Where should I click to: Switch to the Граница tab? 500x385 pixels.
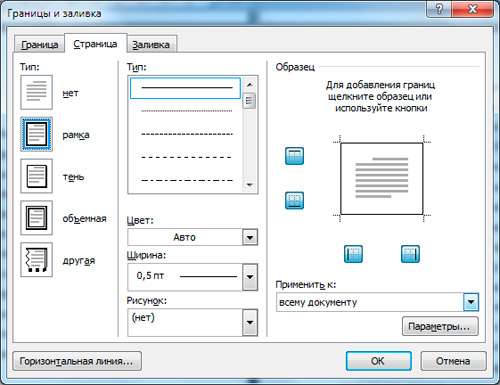click(39, 44)
